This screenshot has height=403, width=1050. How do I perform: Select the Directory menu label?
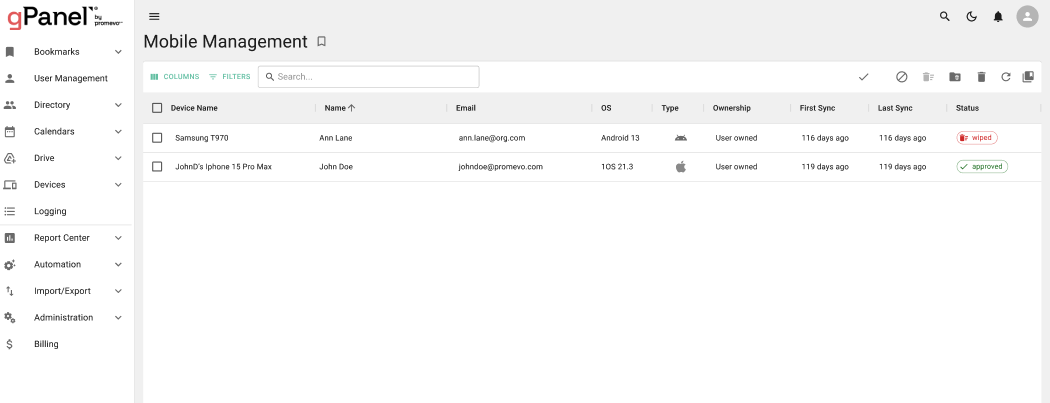52,105
